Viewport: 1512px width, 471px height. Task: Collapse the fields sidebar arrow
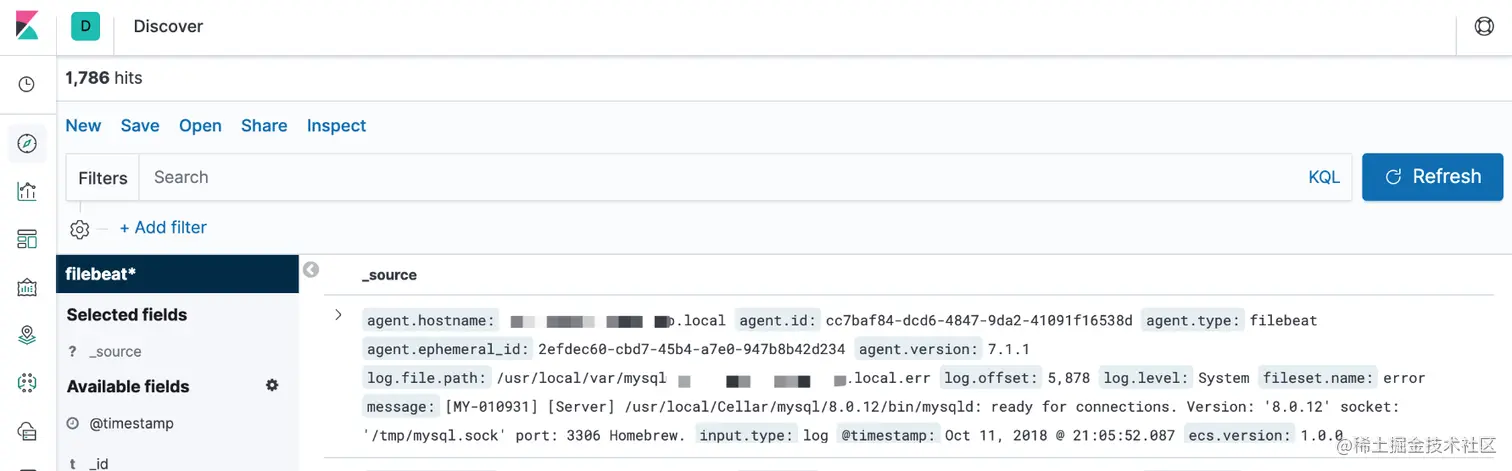(x=311, y=270)
